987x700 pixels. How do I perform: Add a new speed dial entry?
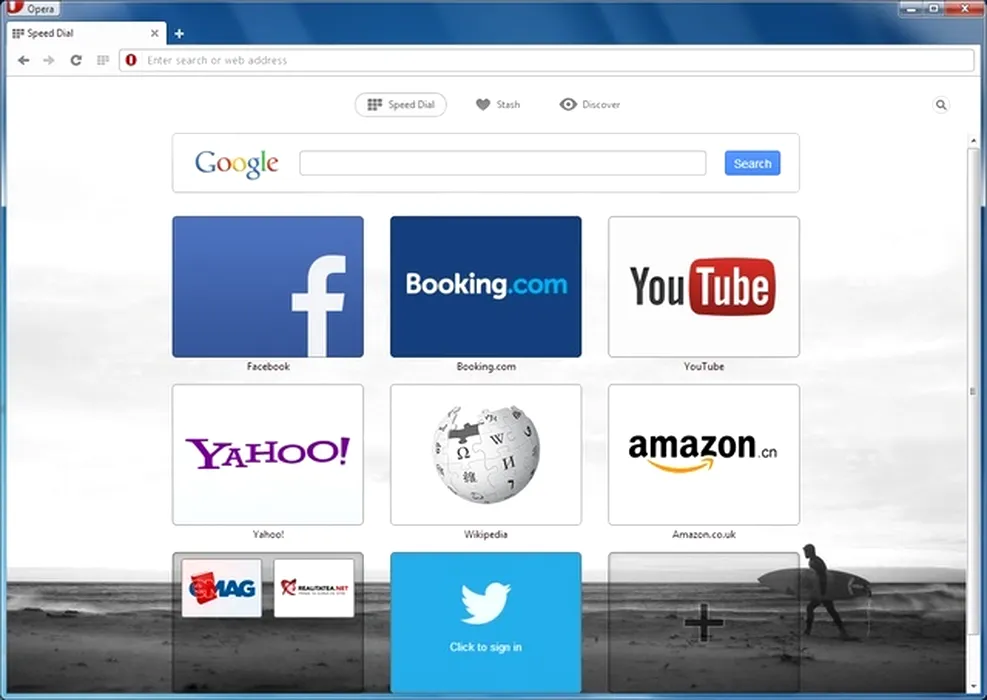[x=704, y=622]
